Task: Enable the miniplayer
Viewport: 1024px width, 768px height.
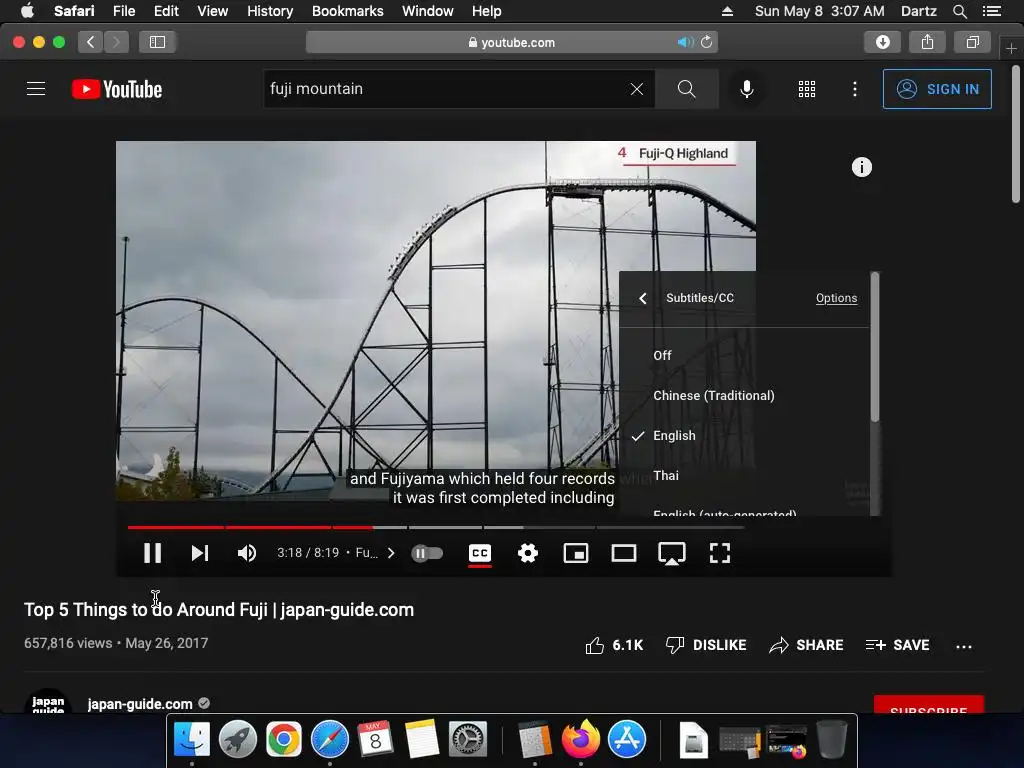Action: (575, 553)
